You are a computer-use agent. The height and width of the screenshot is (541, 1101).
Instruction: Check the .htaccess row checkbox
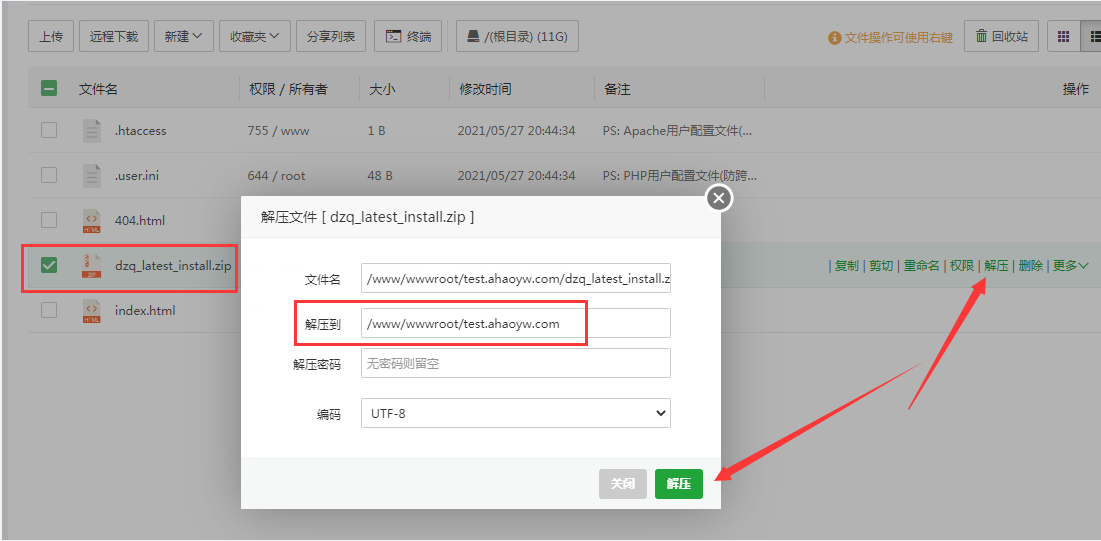tap(49, 130)
